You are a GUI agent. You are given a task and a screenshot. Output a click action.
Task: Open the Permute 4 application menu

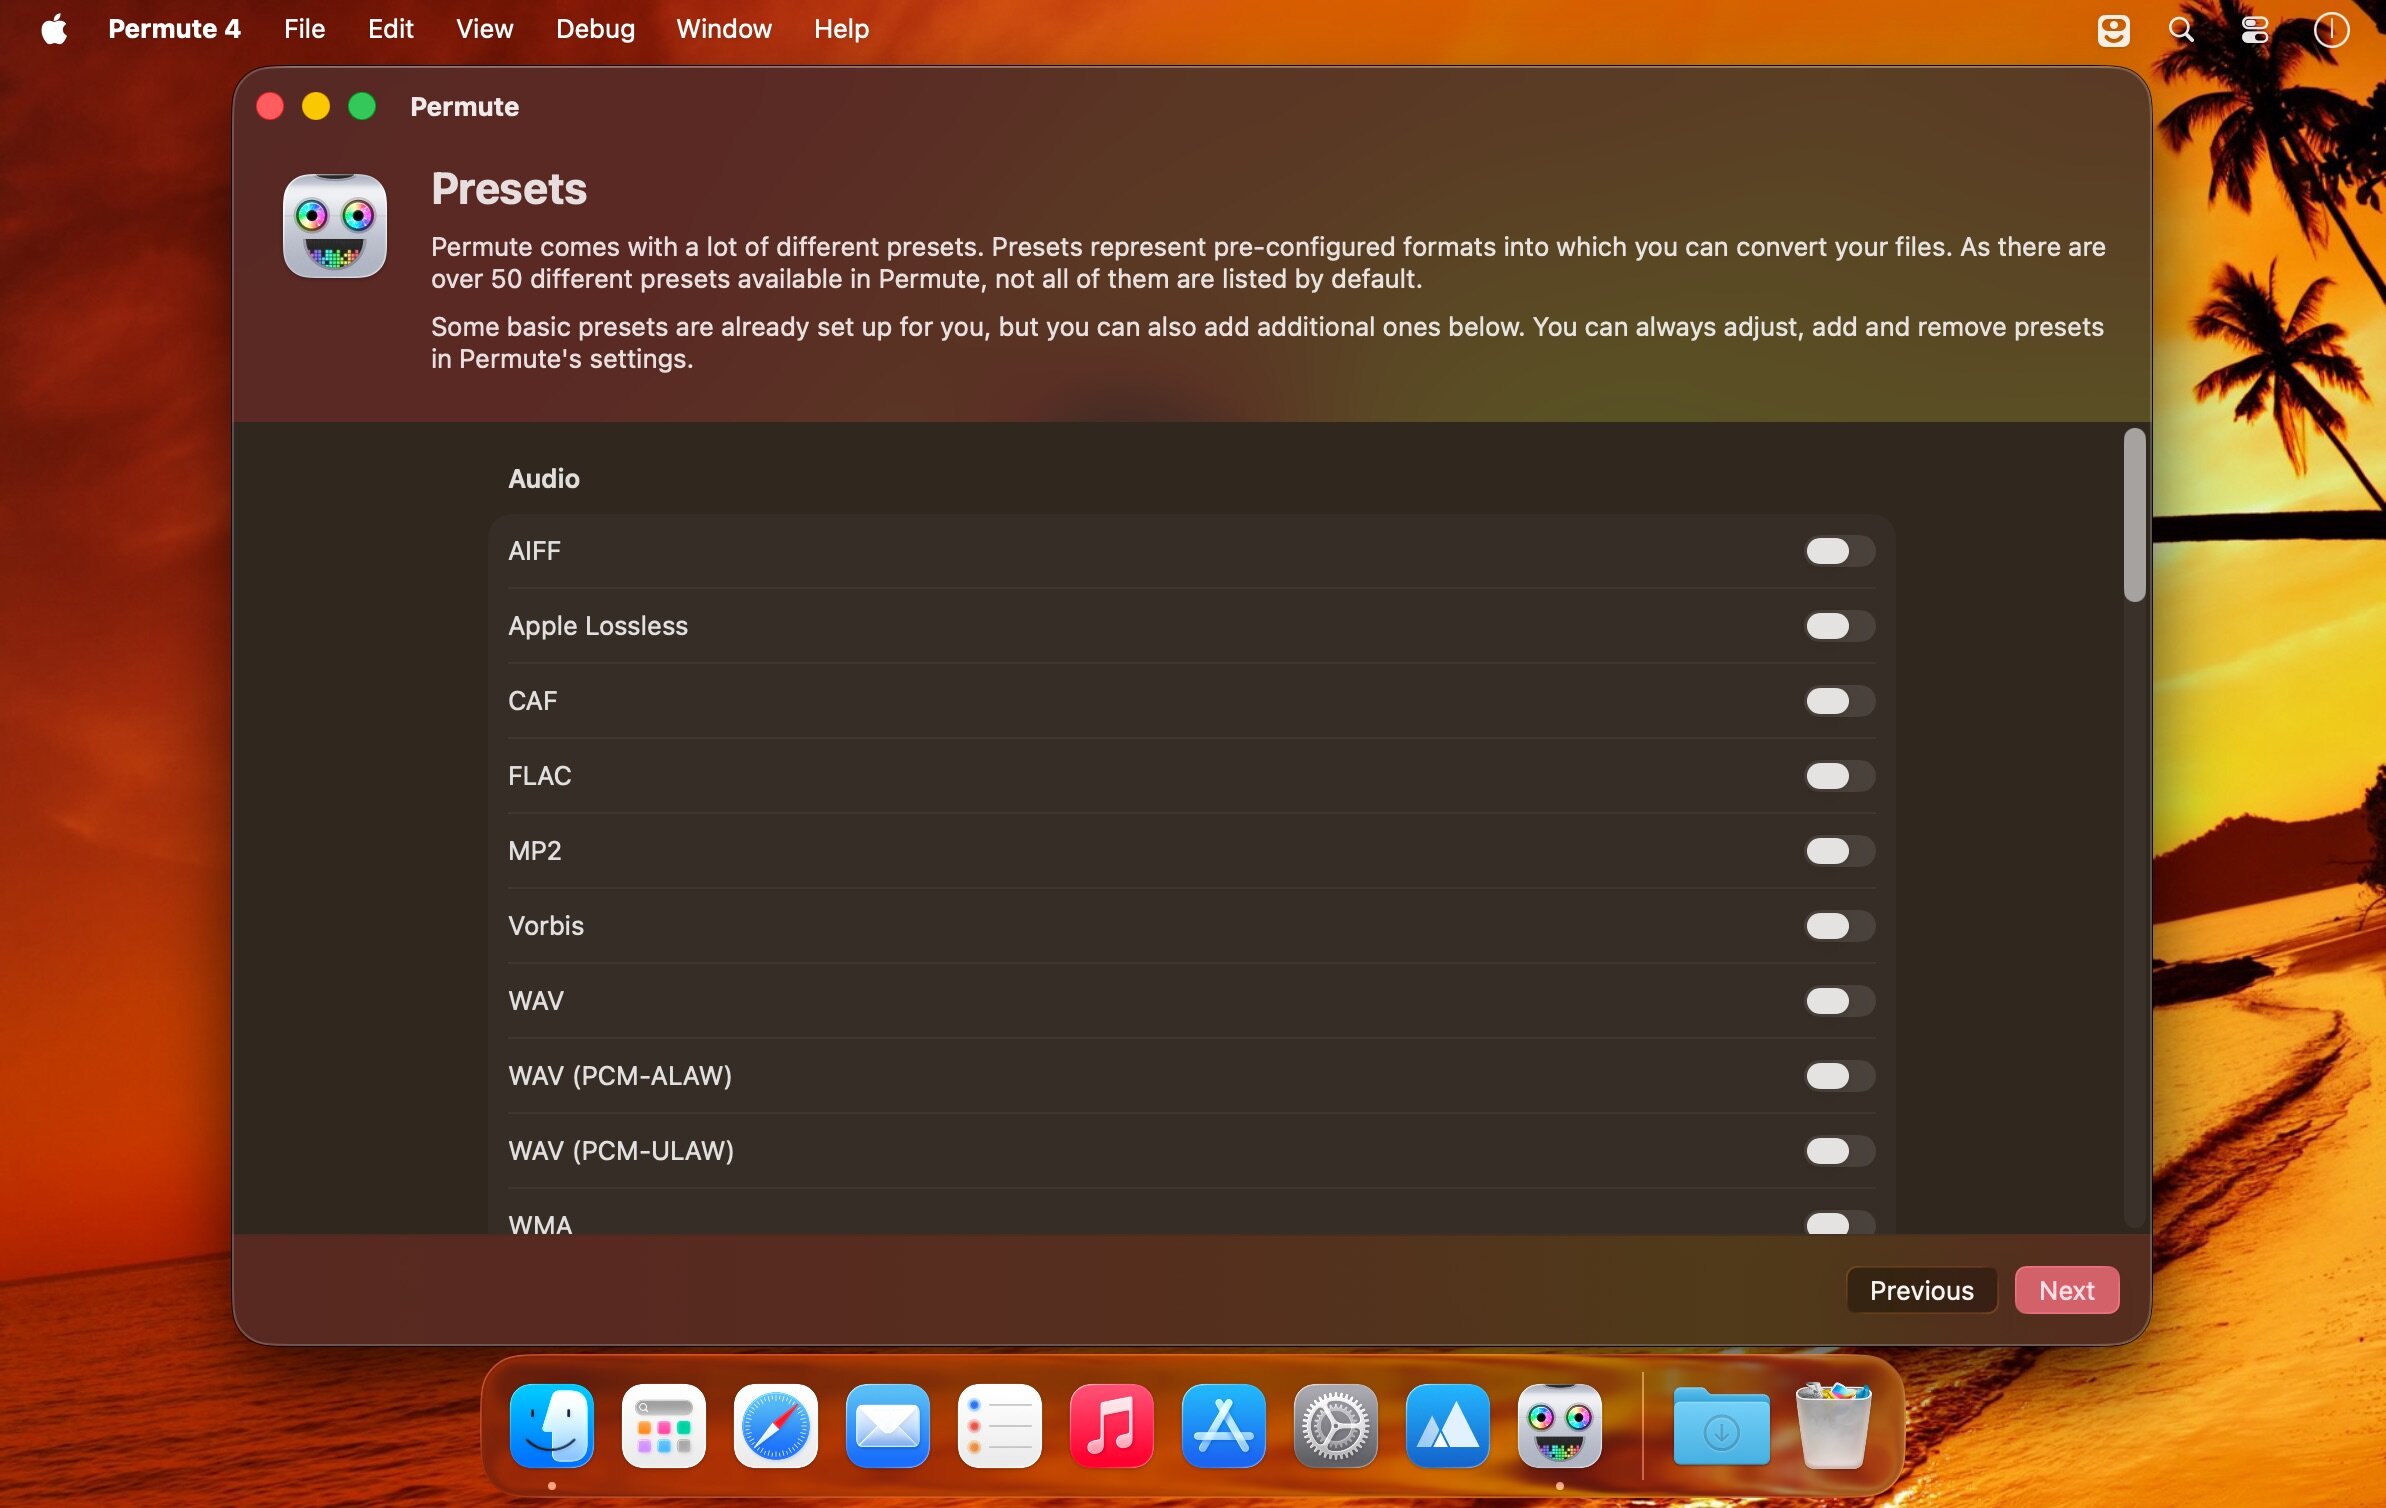(174, 29)
